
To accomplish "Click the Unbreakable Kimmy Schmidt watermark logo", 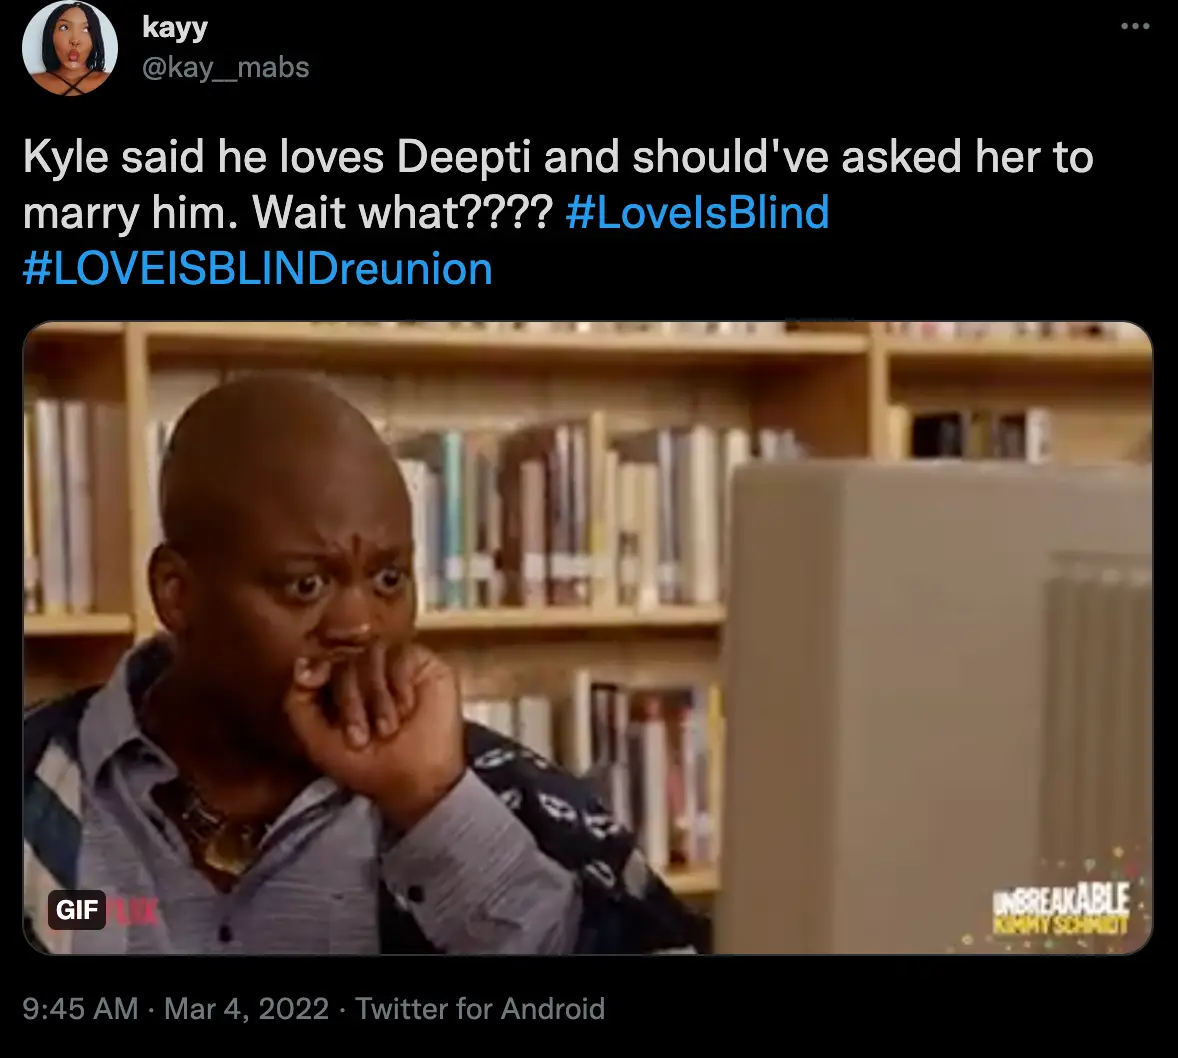I will [1062, 908].
